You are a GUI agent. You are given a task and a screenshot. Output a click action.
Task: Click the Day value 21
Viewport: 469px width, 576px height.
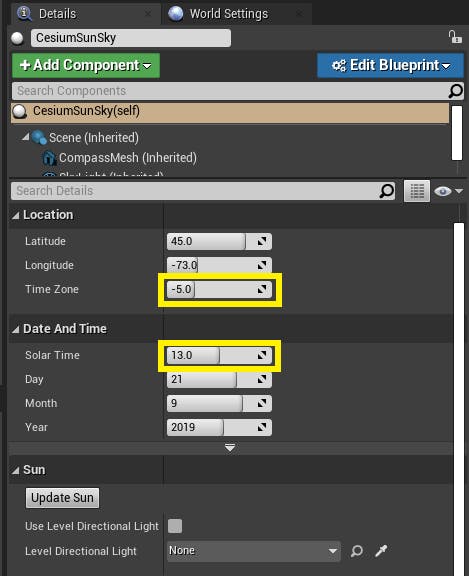tap(177, 379)
